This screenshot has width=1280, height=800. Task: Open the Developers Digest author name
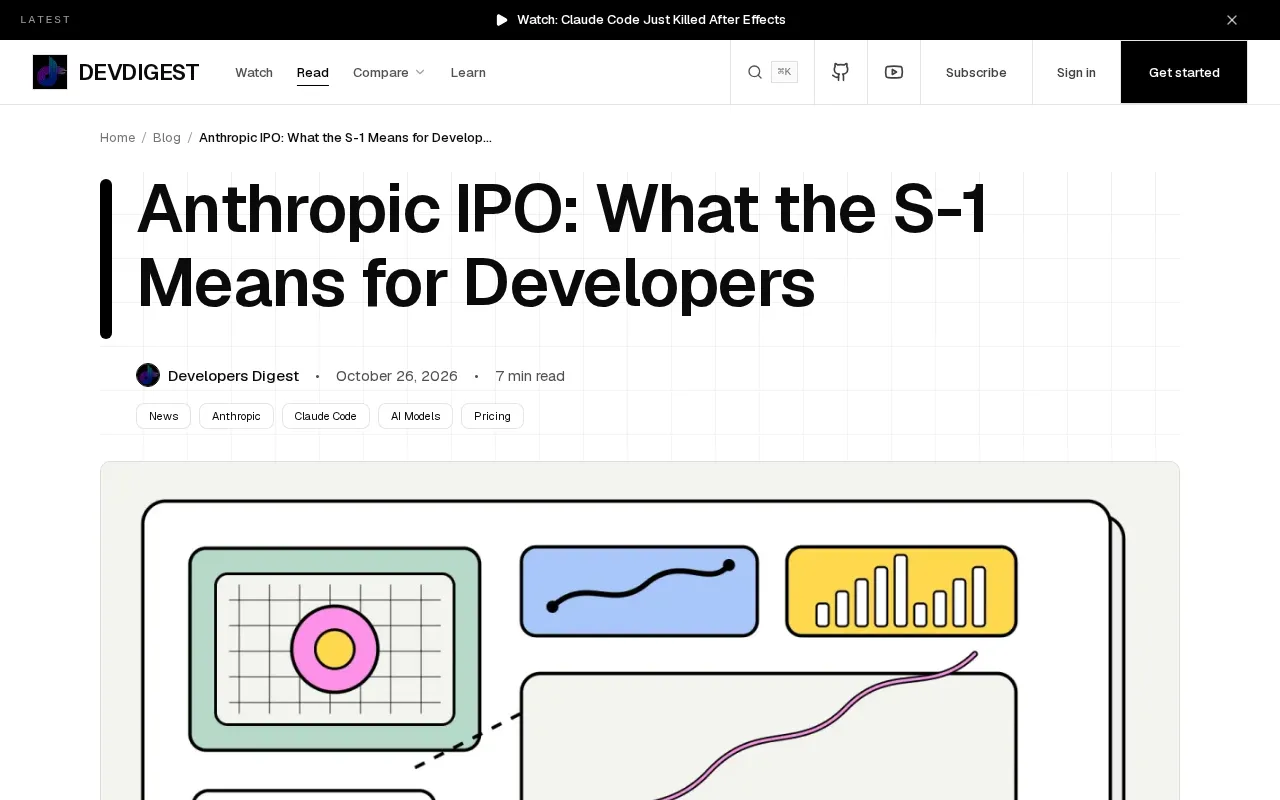[x=233, y=376]
